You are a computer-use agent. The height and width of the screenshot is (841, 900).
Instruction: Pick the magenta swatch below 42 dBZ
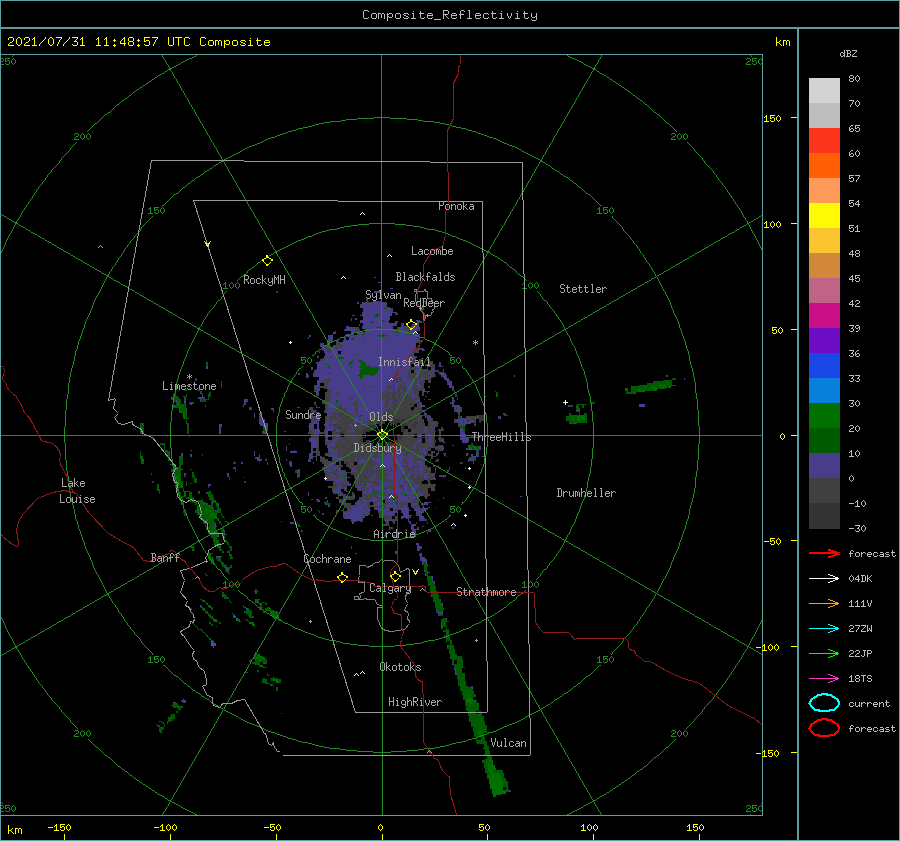(824, 316)
